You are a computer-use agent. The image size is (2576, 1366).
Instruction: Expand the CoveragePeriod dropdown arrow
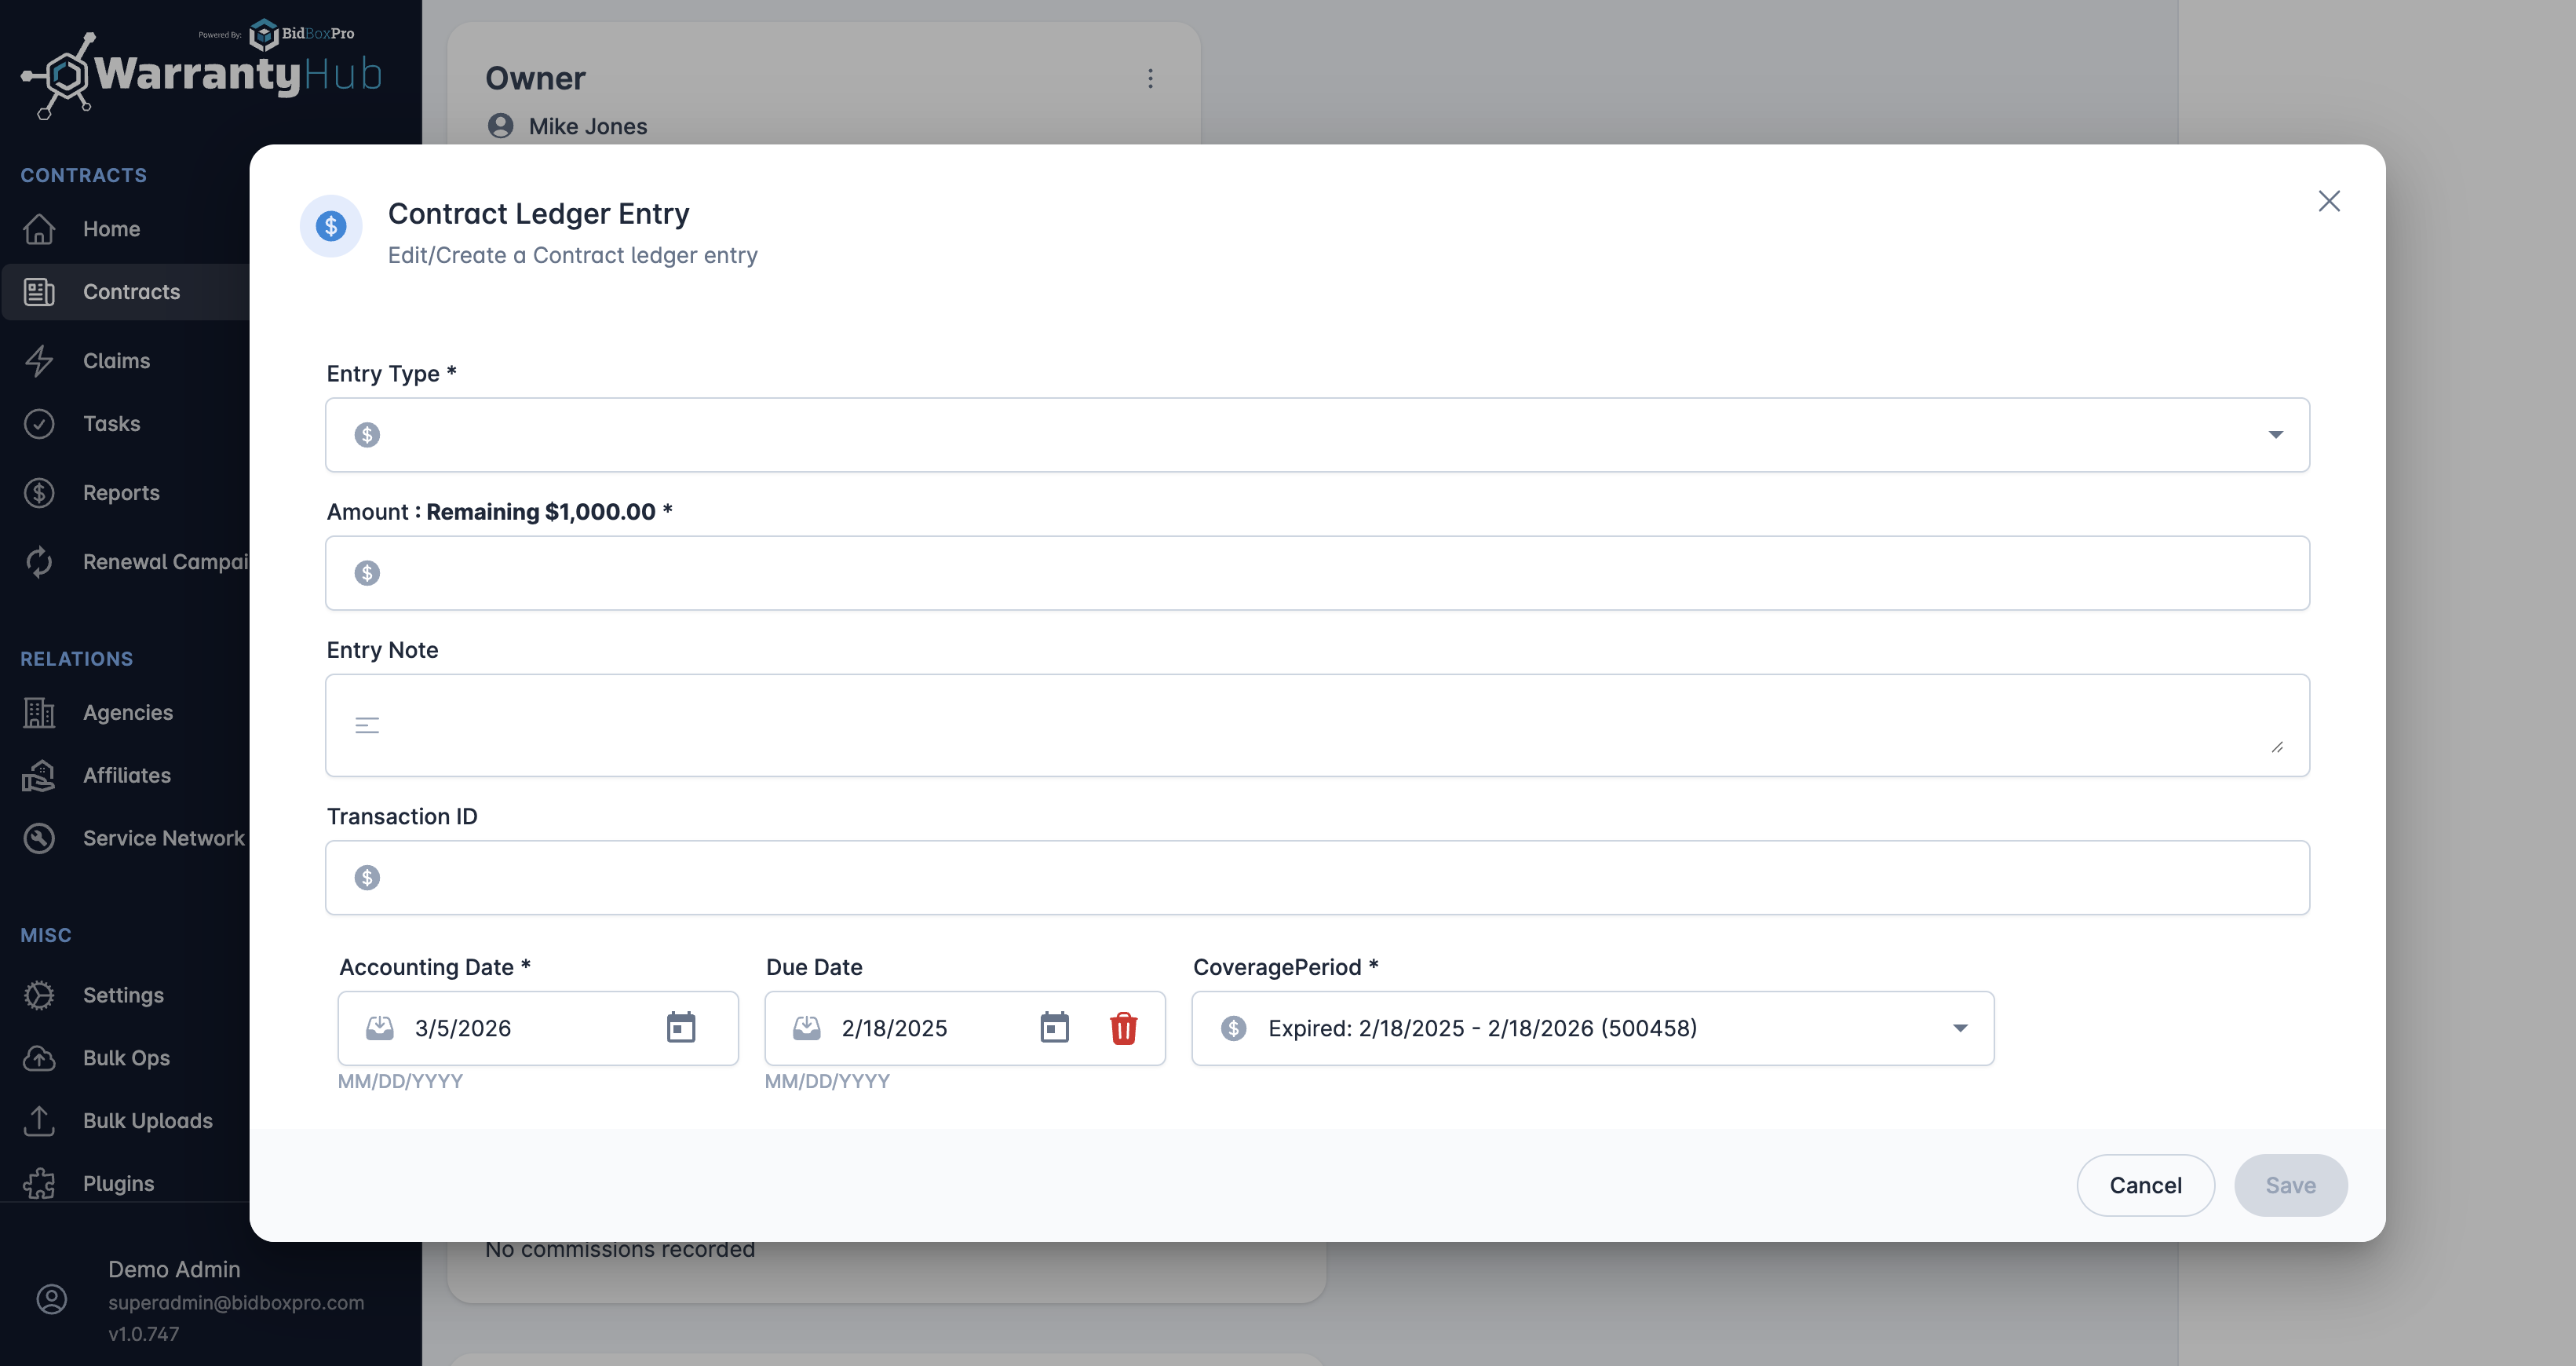click(x=1960, y=1028)
